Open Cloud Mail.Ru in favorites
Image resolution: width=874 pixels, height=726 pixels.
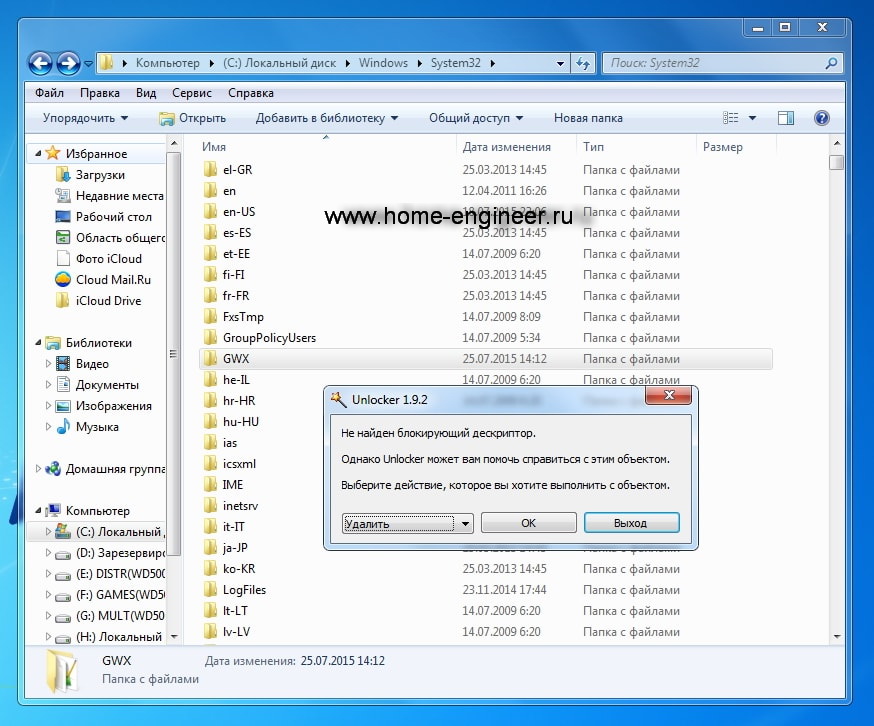click(112, 280)
